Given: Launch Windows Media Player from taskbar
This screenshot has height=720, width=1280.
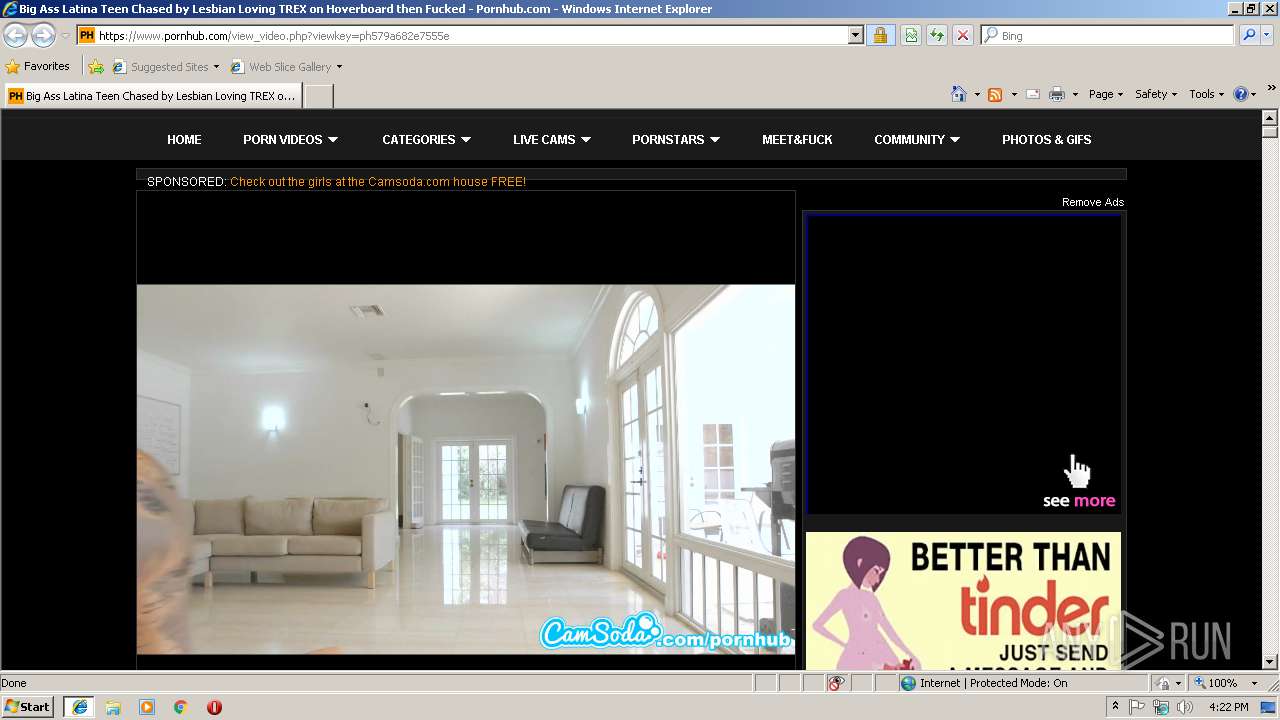Looking at the screenshot, I should (x=147, y=707).
